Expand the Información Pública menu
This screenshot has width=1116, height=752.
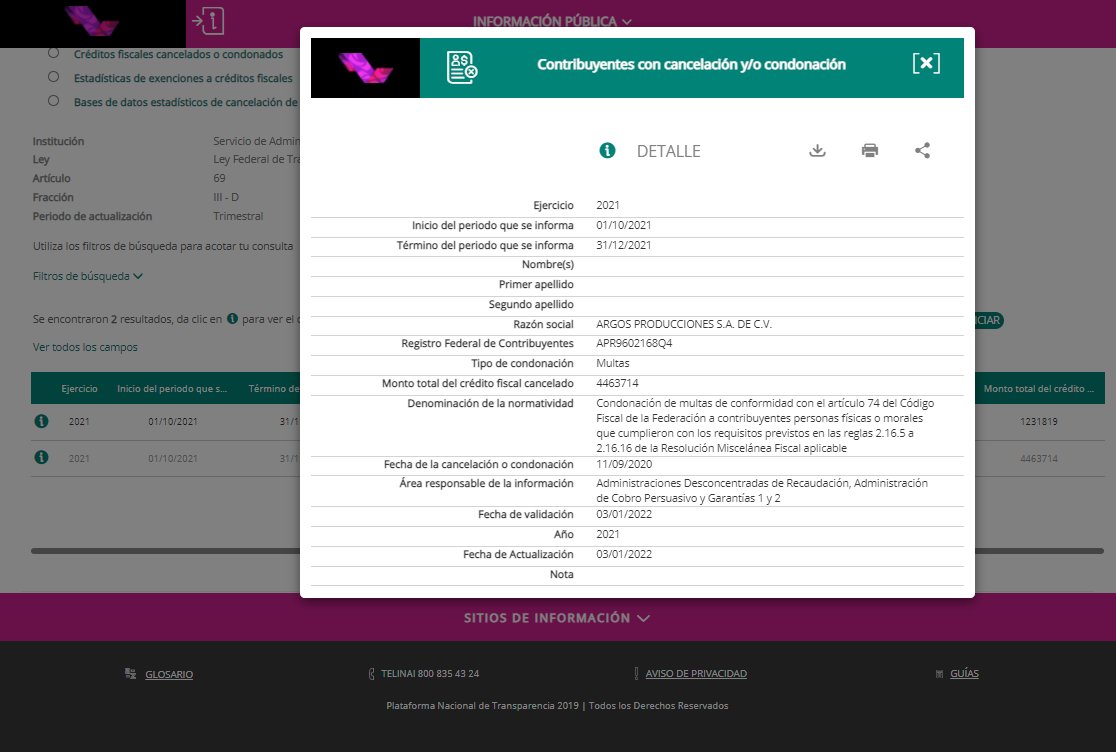pyautogui.click(x=552, y=21)
